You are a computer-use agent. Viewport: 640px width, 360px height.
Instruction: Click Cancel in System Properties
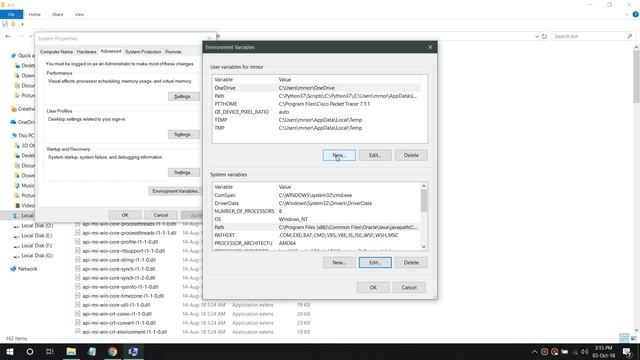click(x=161, y=215)
